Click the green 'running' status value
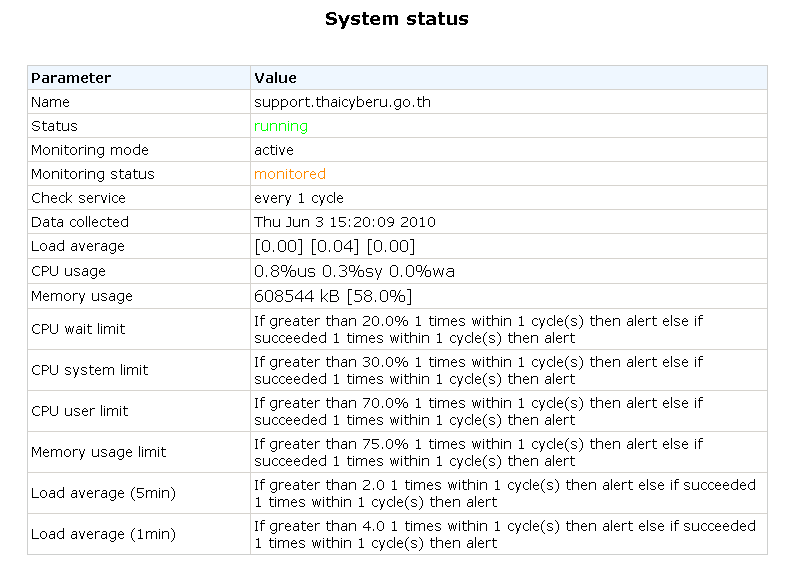794x568 pixels. click(x=281, y=127)
